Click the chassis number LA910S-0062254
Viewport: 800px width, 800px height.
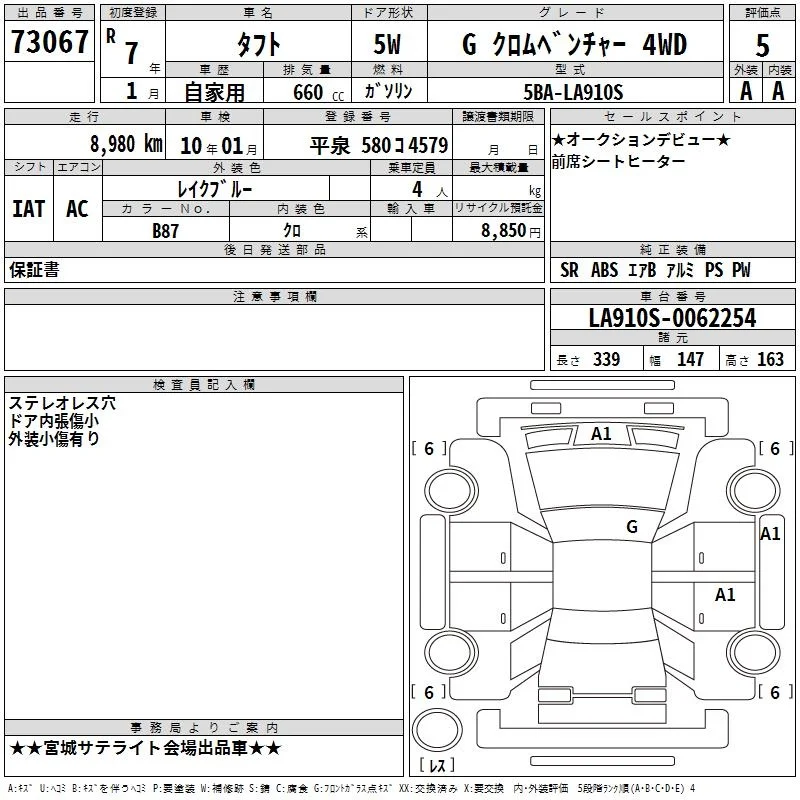click(672, 318)
